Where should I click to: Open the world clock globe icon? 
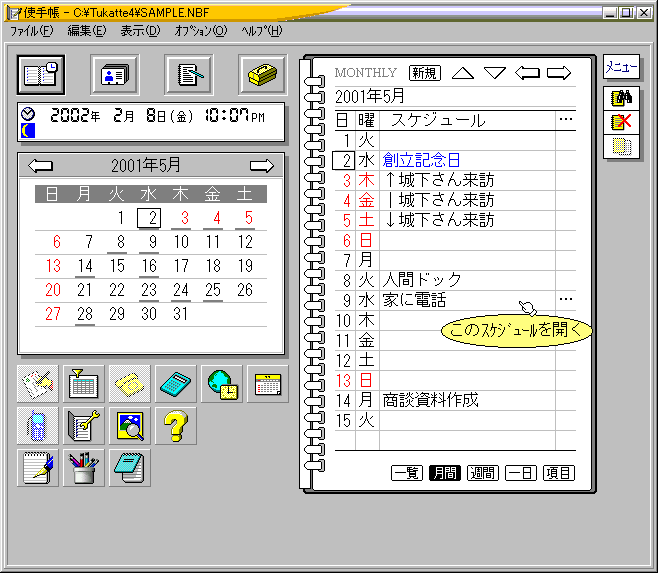click(222, 384)
